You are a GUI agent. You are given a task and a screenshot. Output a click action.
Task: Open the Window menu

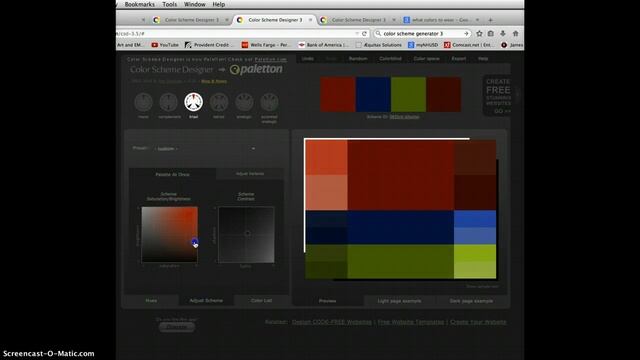[x=195, y=4]
